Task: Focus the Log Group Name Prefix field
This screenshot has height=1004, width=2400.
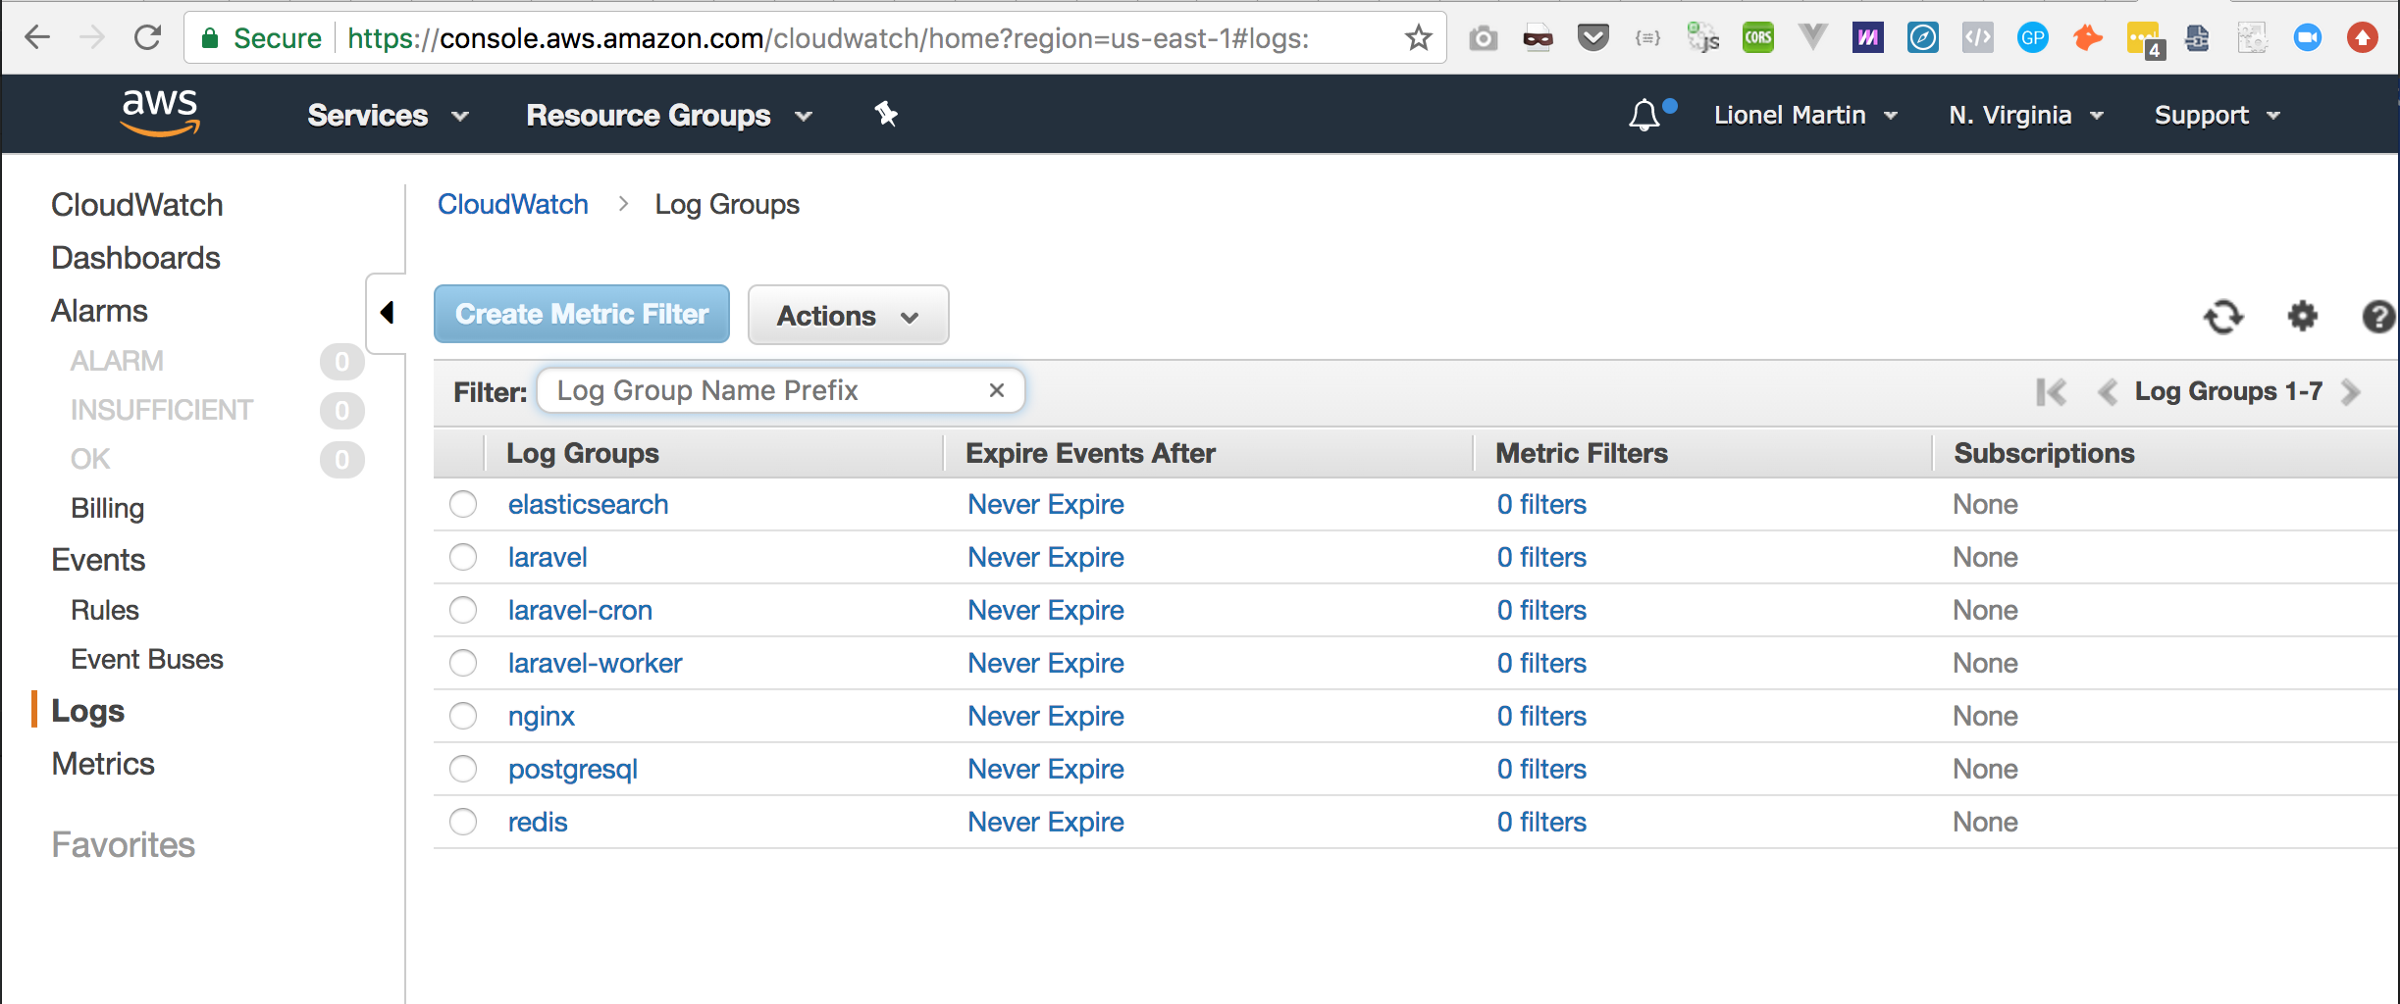Action: point(760,390)
